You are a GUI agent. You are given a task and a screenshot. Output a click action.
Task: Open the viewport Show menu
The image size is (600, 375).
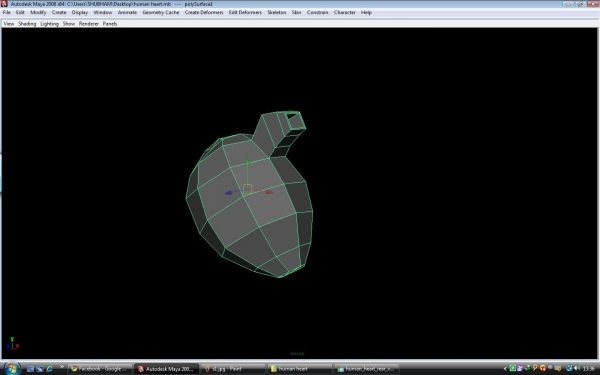(x=68, y=24)
